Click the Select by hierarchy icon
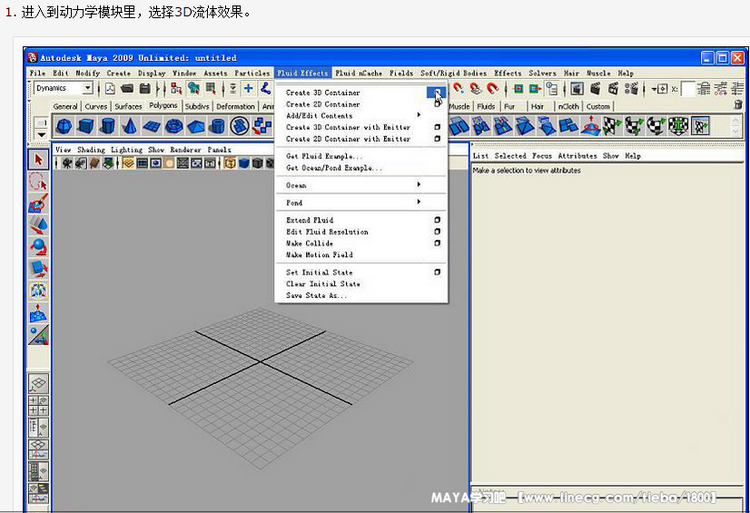The height and width of the screenshot is (513, 750). (x=176, y=88)
